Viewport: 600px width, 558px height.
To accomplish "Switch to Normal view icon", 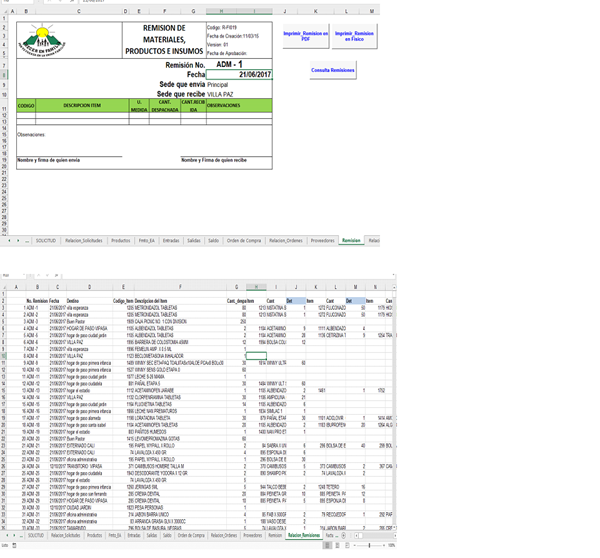I will click(327, 545).
